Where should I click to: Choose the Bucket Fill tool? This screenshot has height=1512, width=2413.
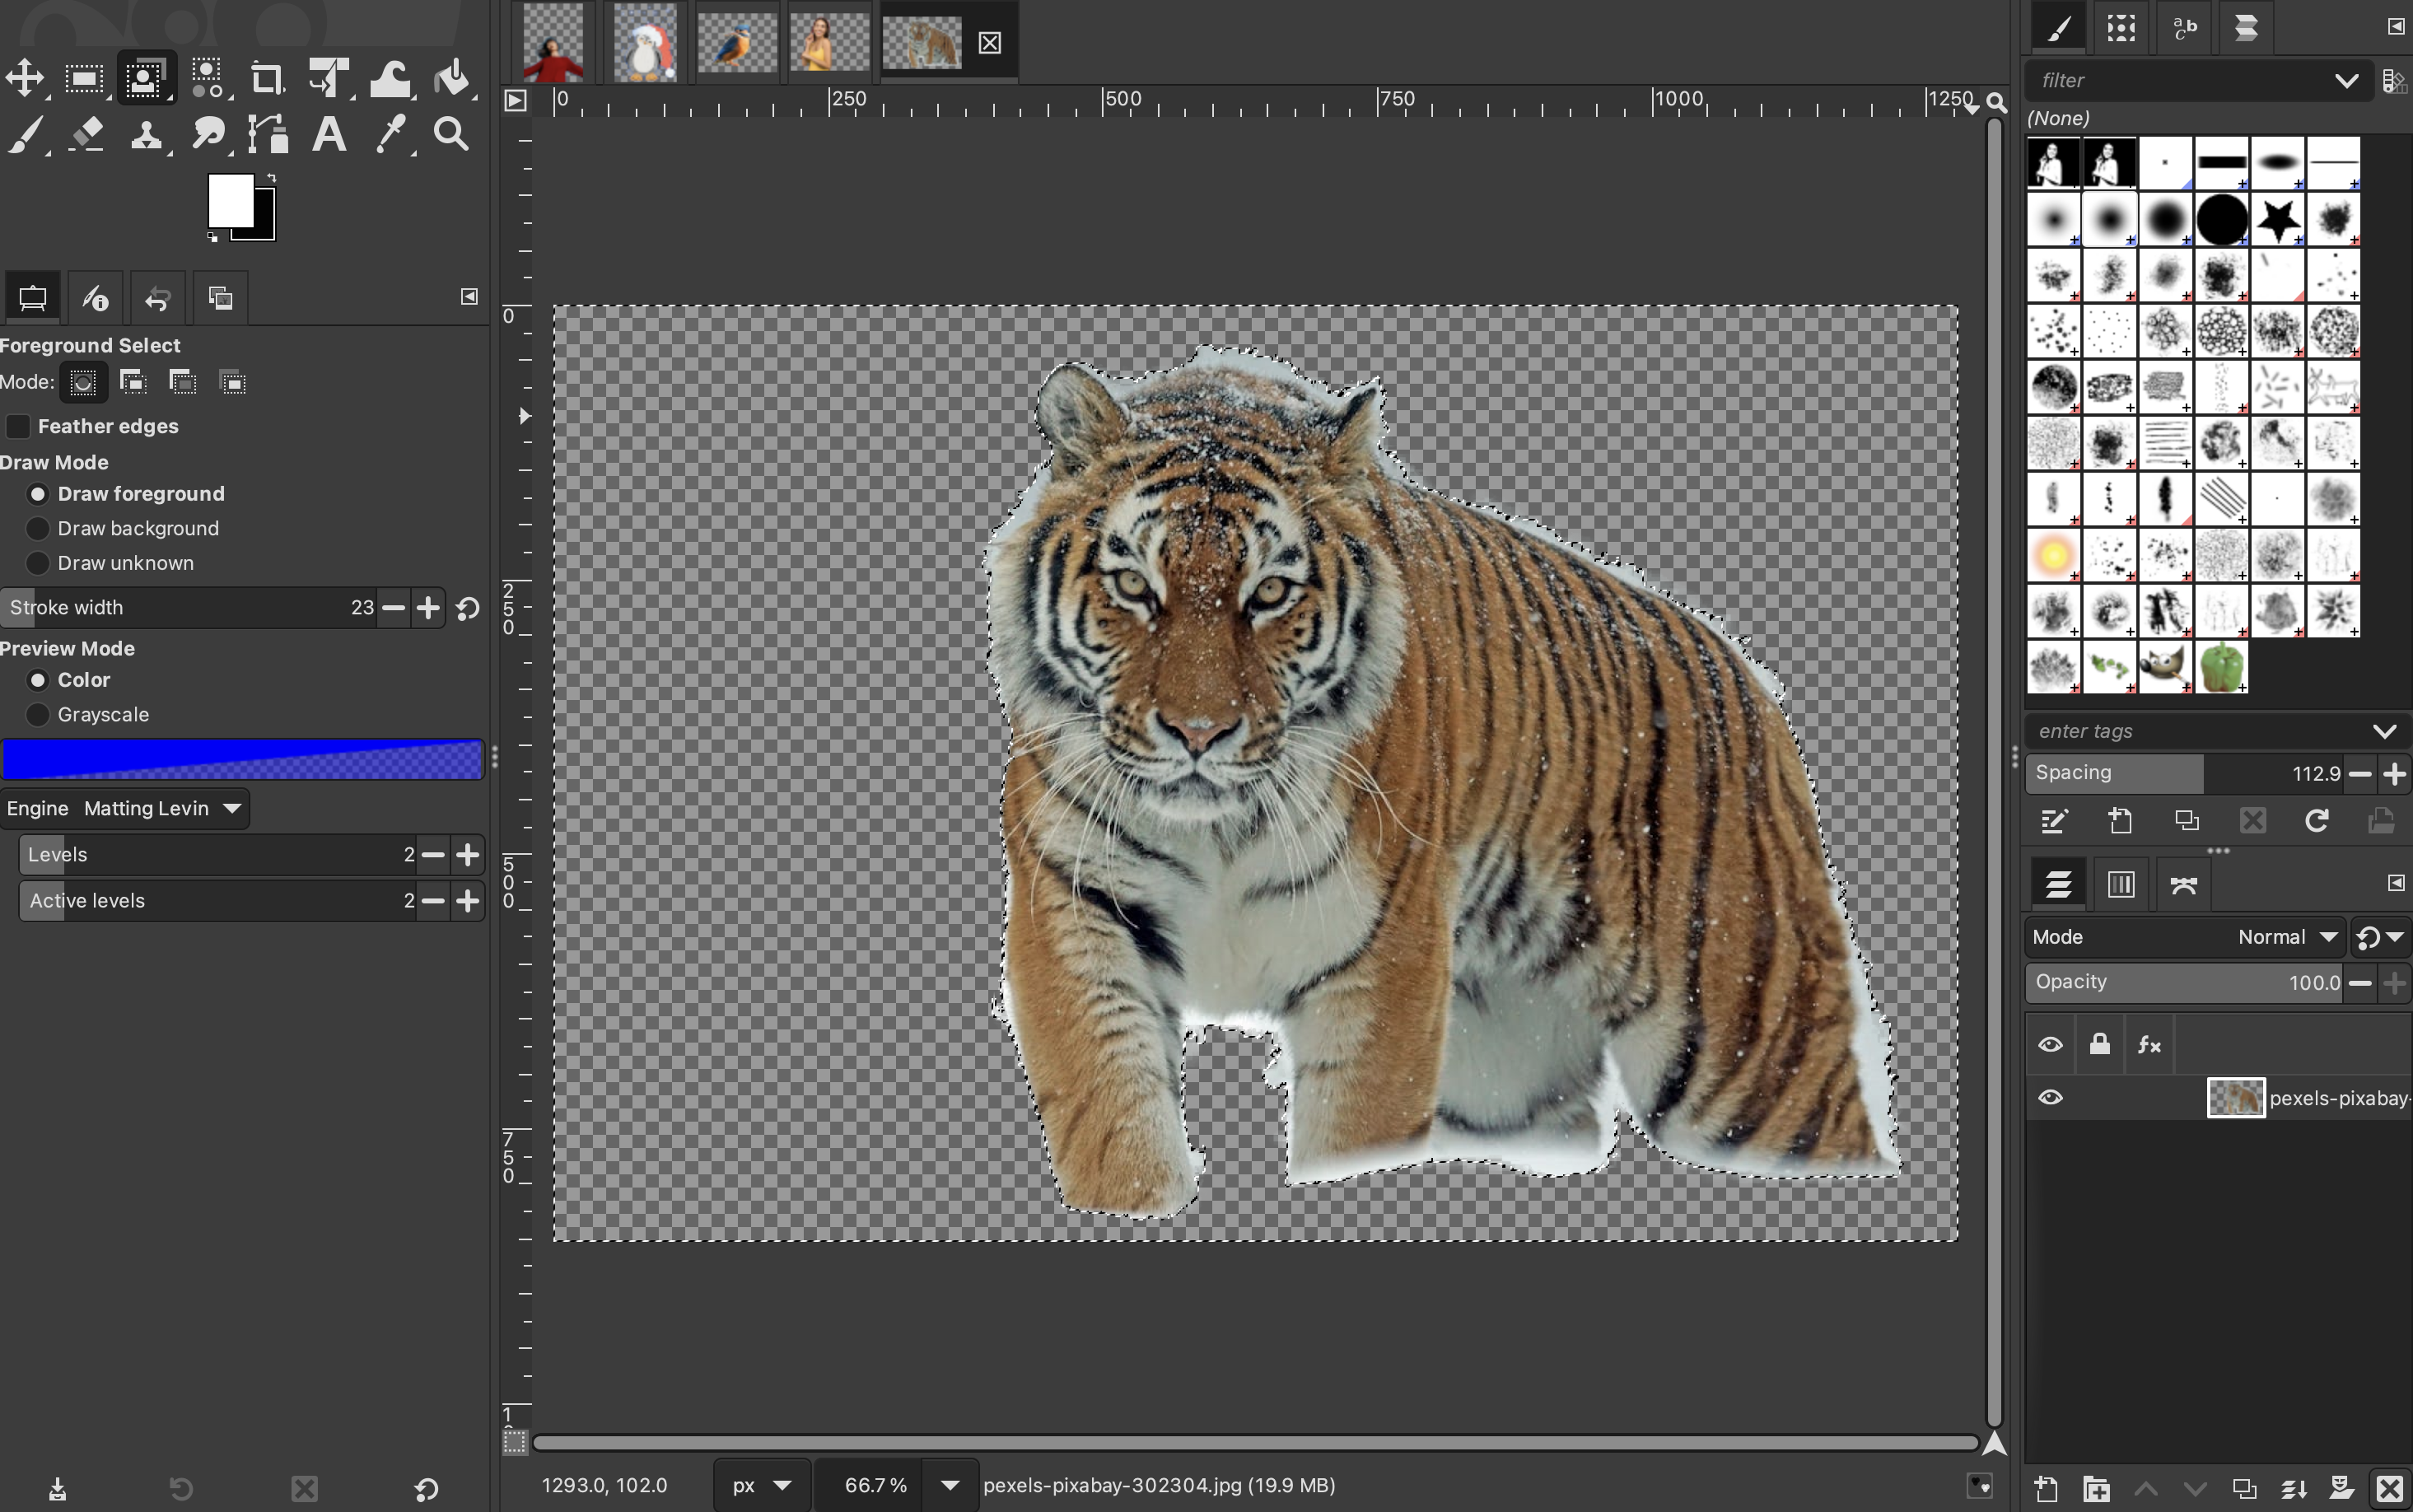tap(453, 78)
